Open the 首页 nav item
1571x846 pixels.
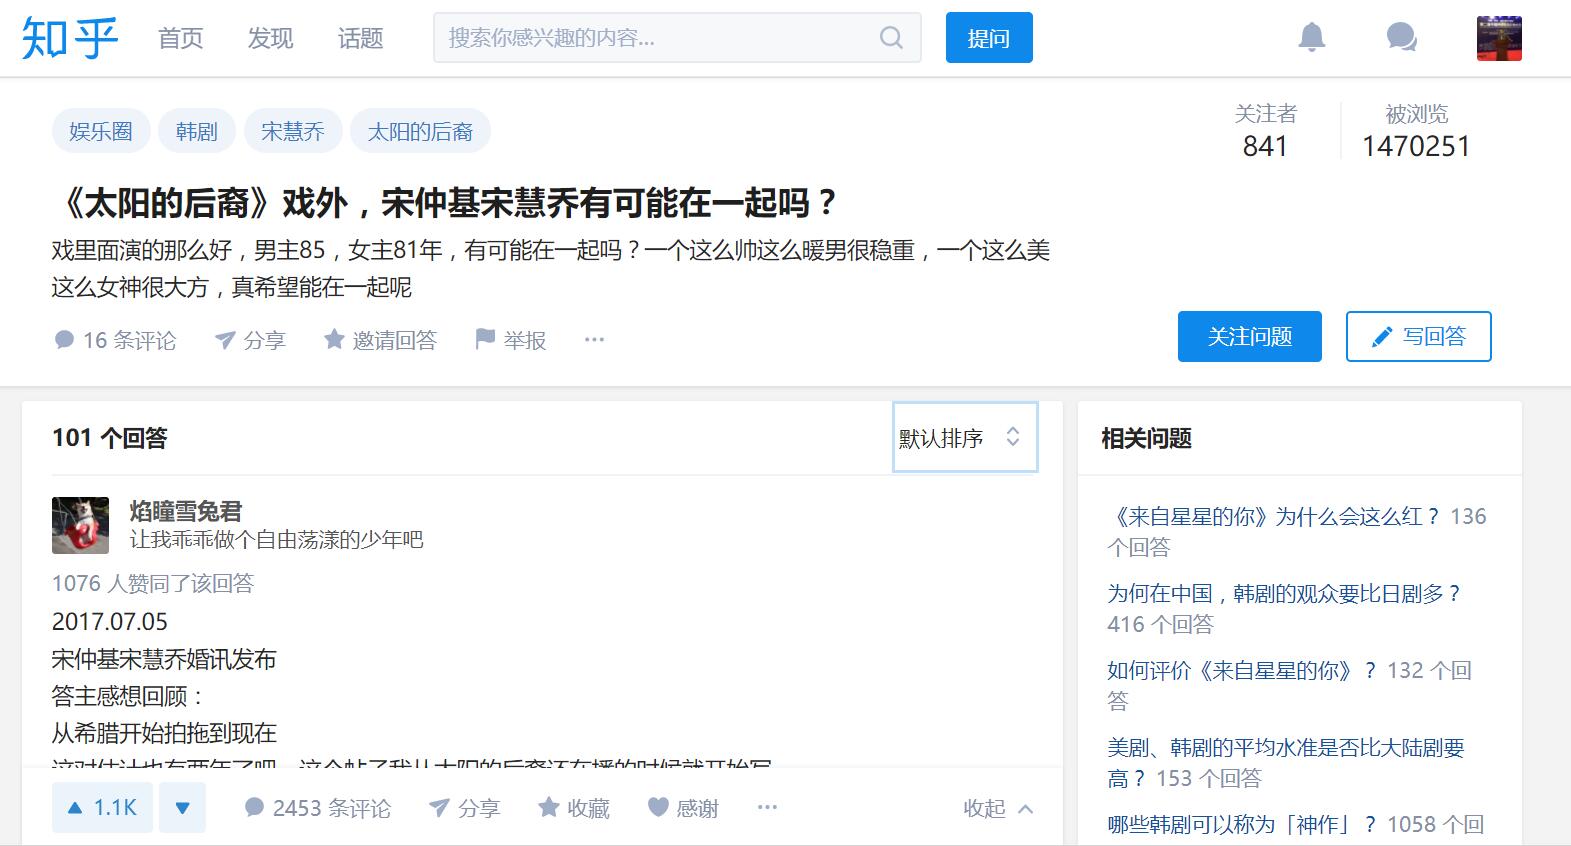coord(181,38)
